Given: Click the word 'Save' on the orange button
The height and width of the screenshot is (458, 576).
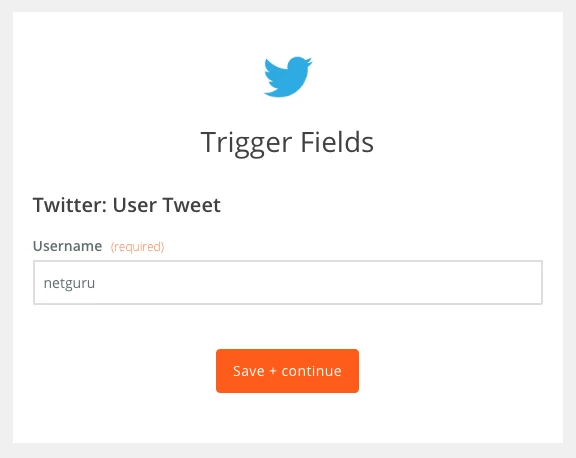Looking at the screenshot, I should (249, 371).
